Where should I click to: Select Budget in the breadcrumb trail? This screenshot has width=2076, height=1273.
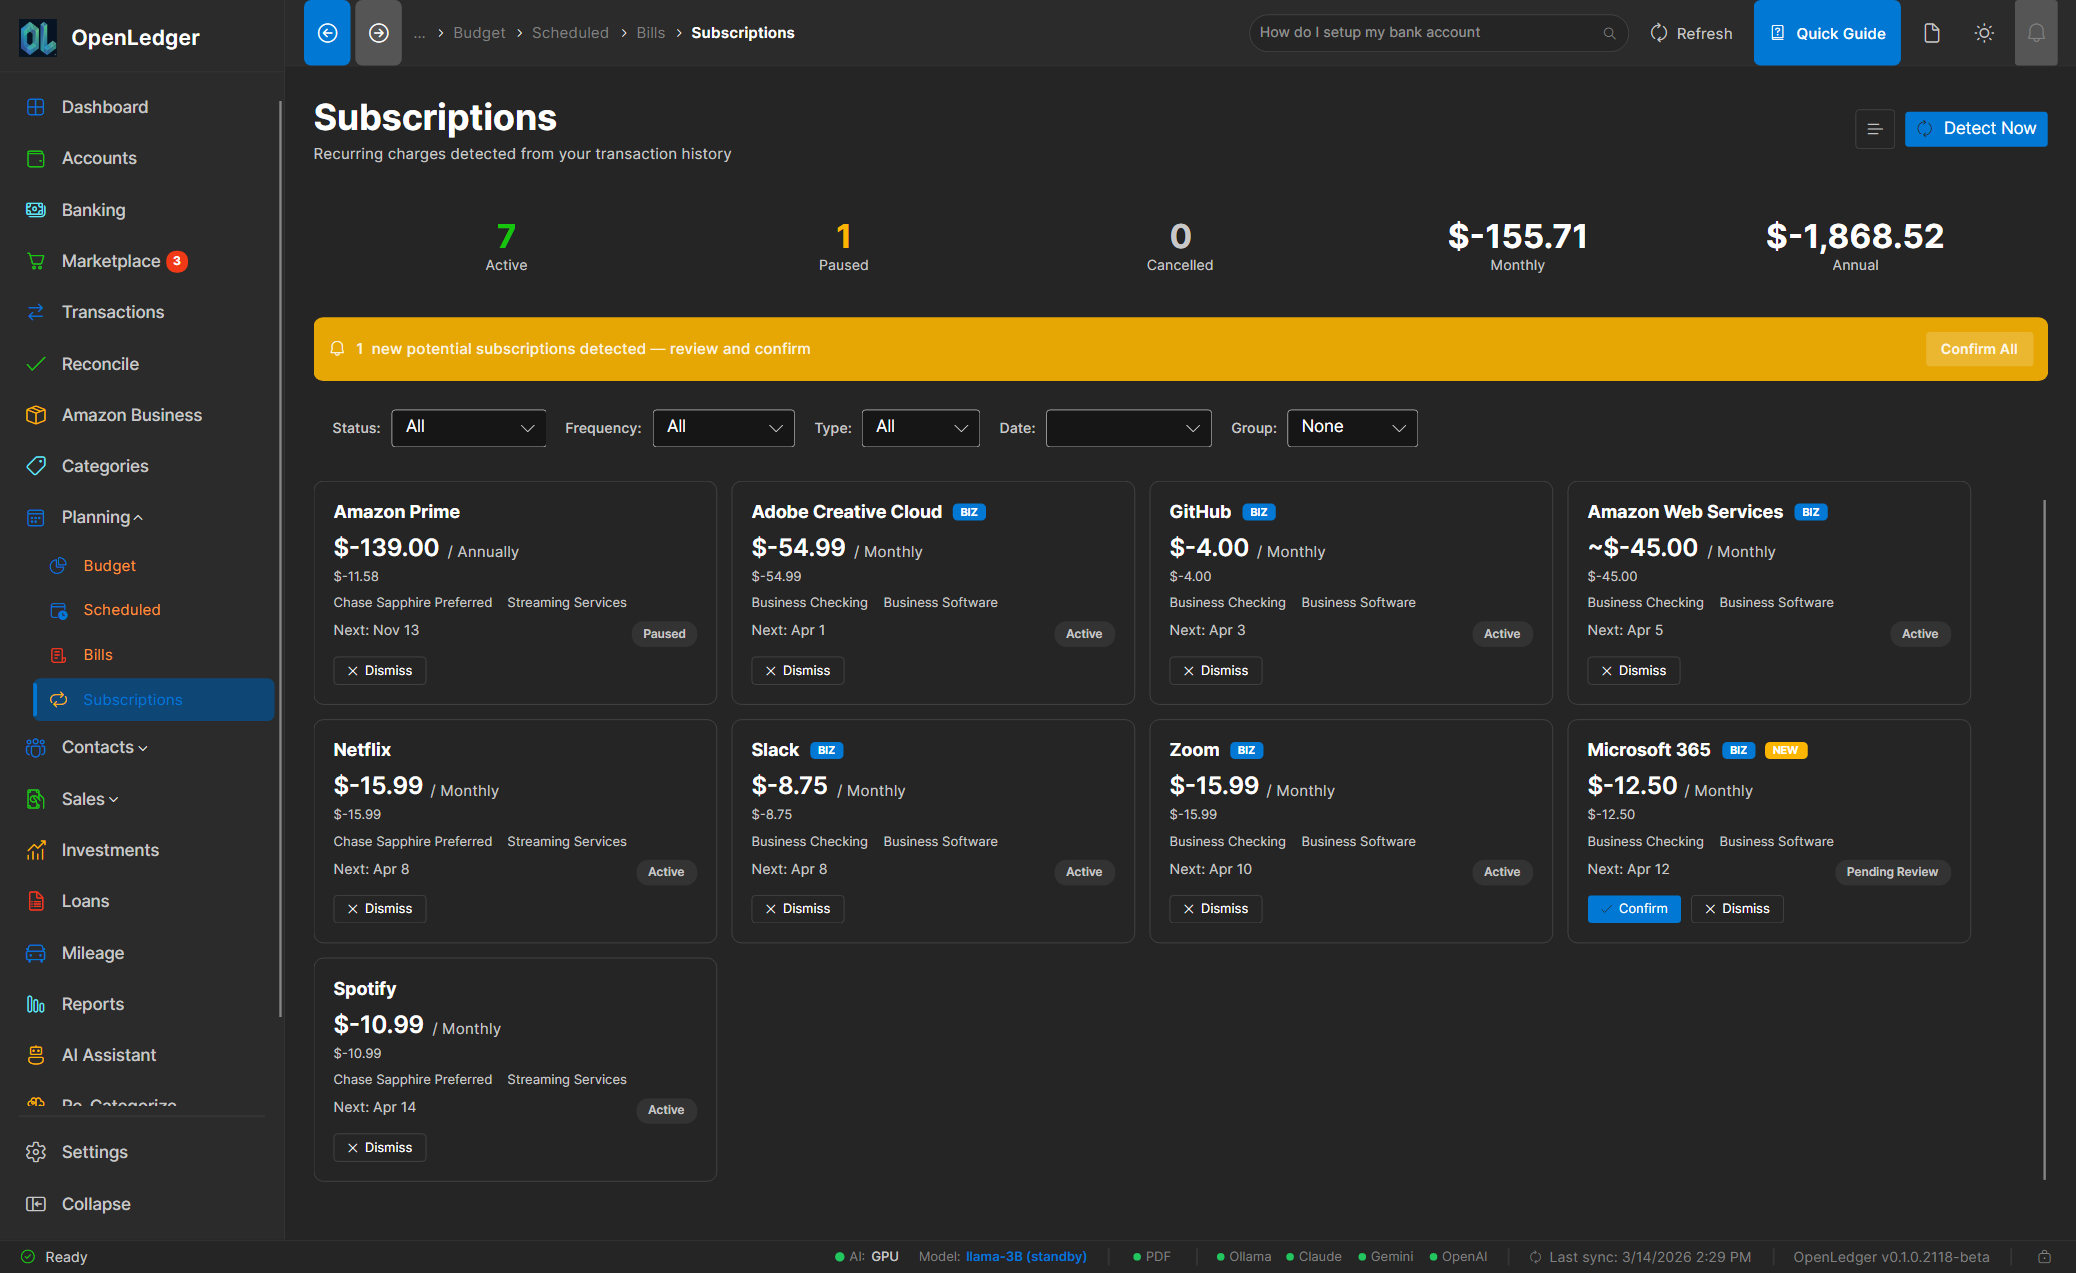(x=479, y=32)
